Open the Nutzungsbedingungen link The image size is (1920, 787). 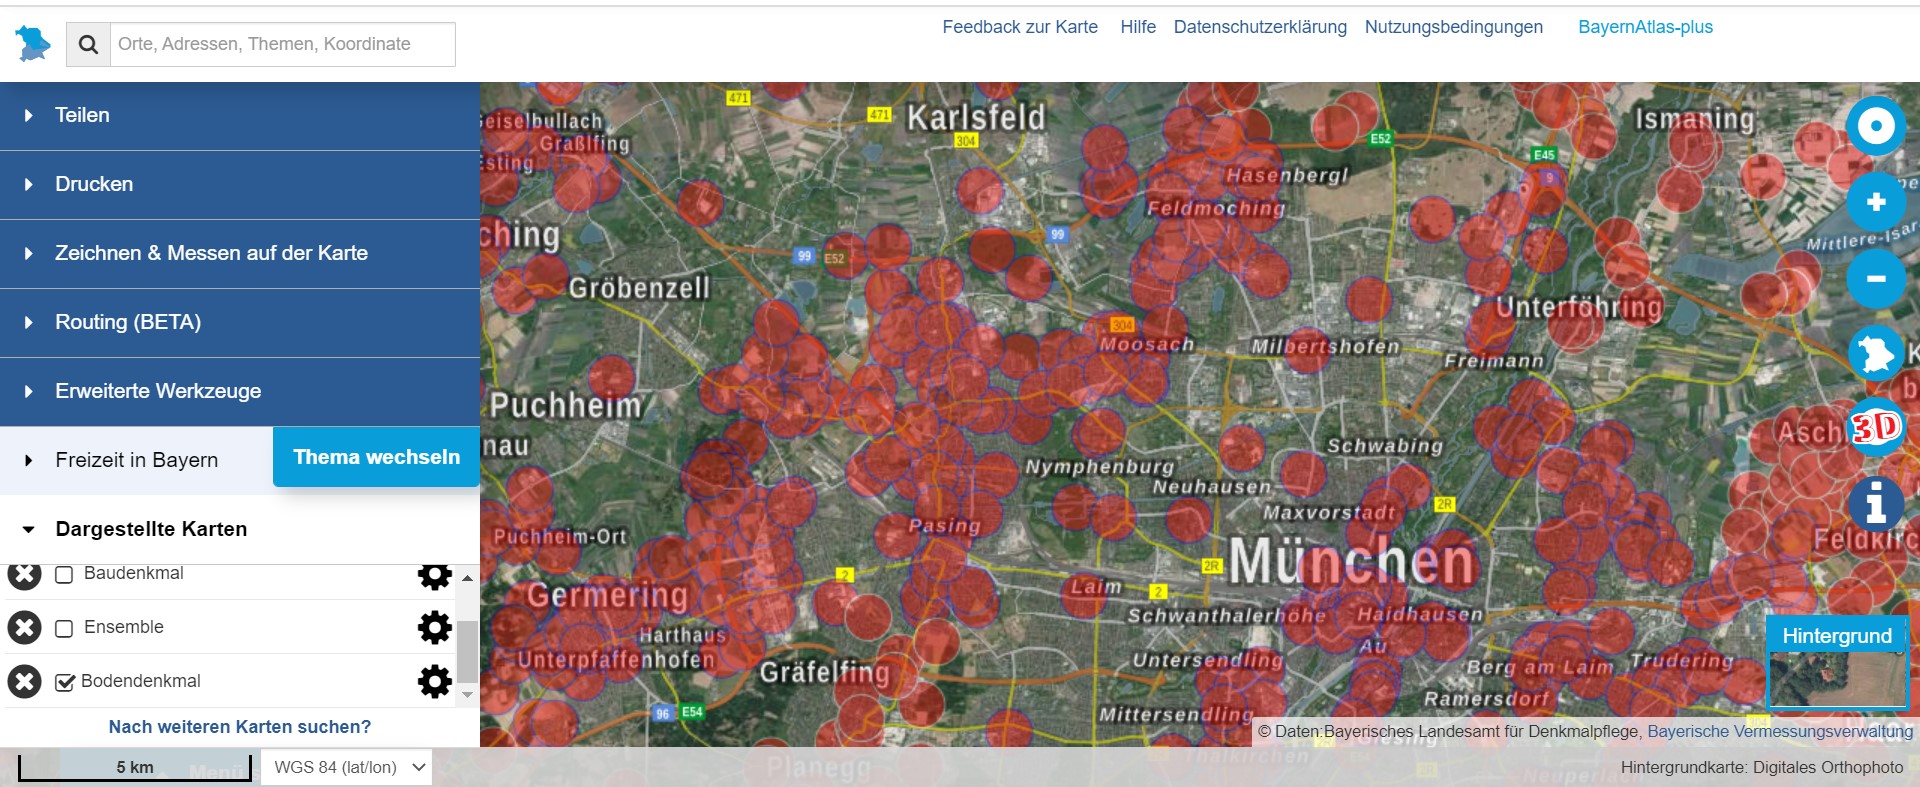coord(1454,27)
